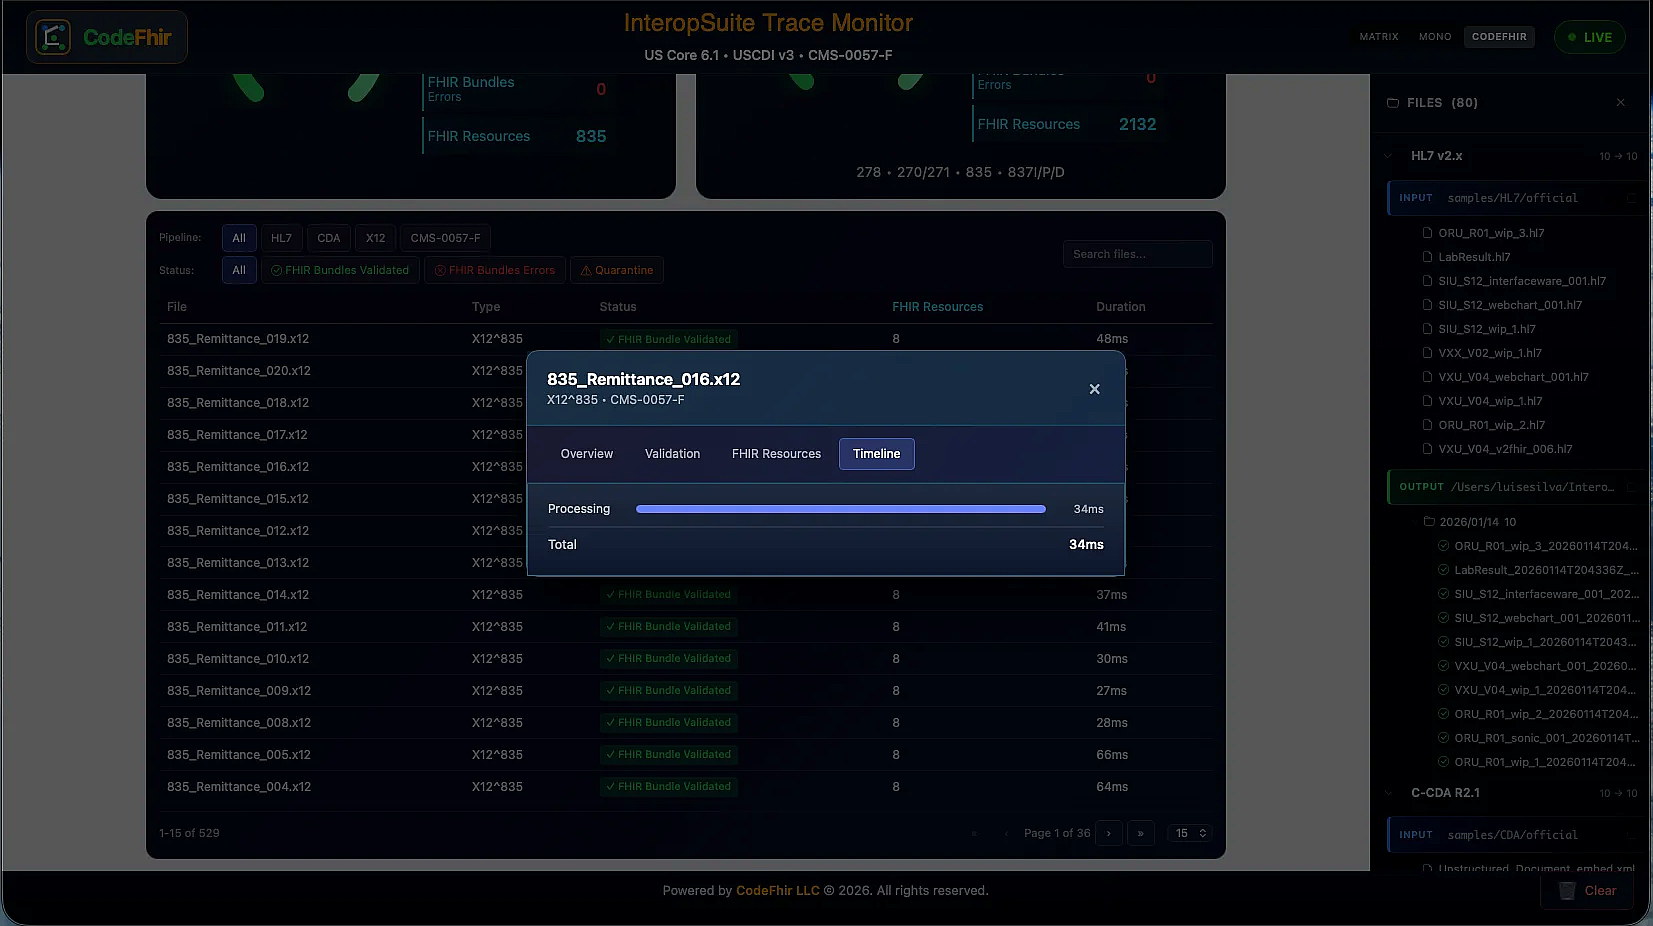Open the page size 15 selector
Image resolution: width=1653 pixels, height=926 pixels.
click(1189, 833)
